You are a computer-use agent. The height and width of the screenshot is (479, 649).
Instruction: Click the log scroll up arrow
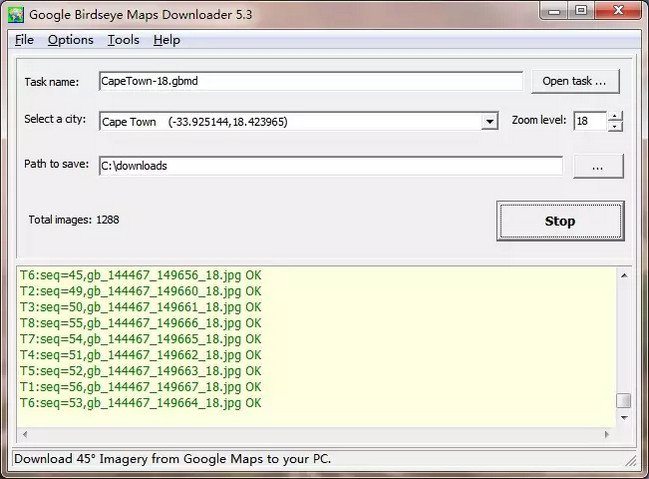tap(624, 276)
